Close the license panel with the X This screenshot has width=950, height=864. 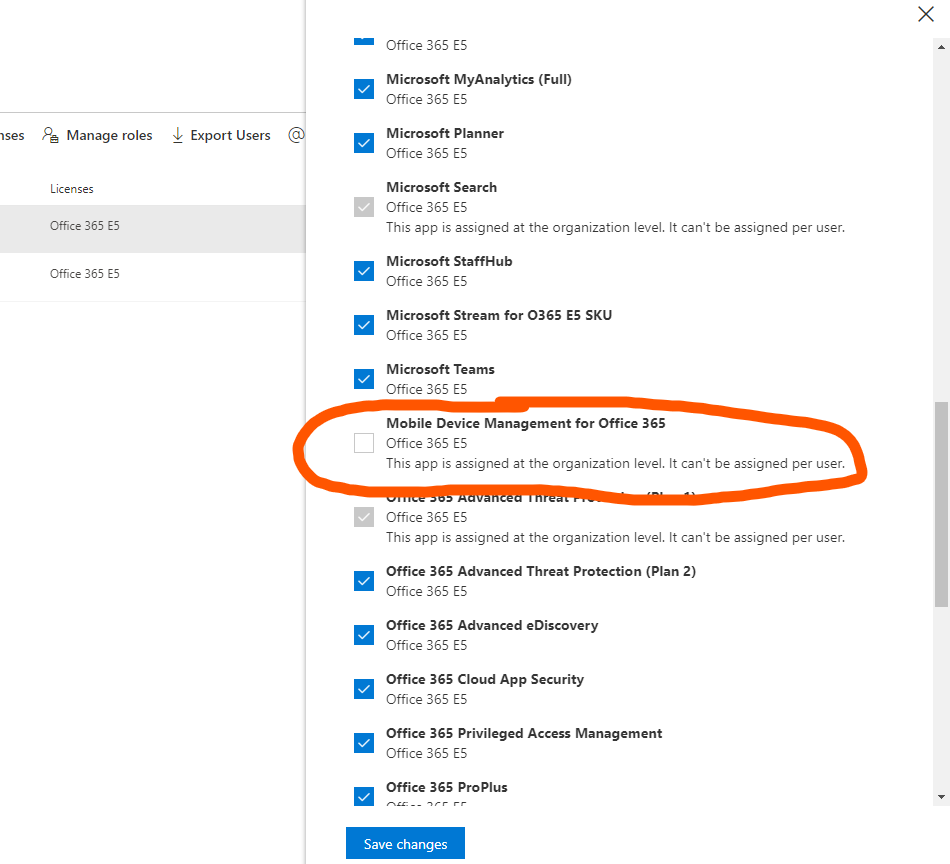925,14
